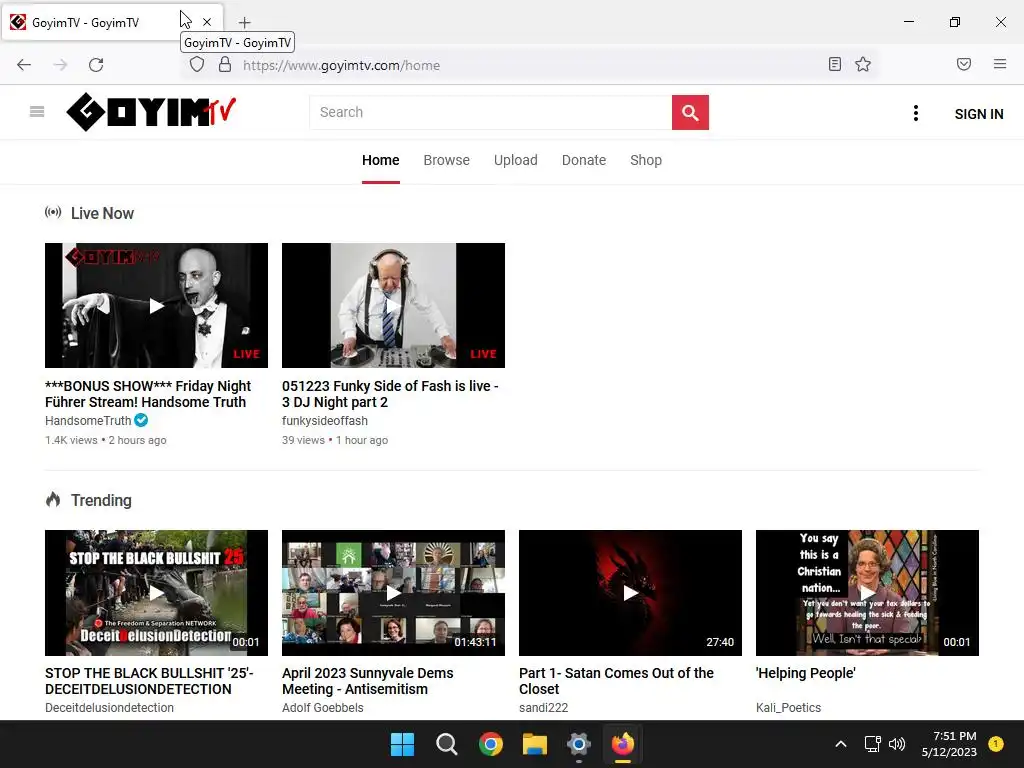1024x768 pixels.
Task: Play the 27:40 red dragon video thumbnail
Action: tap(630, 593)
